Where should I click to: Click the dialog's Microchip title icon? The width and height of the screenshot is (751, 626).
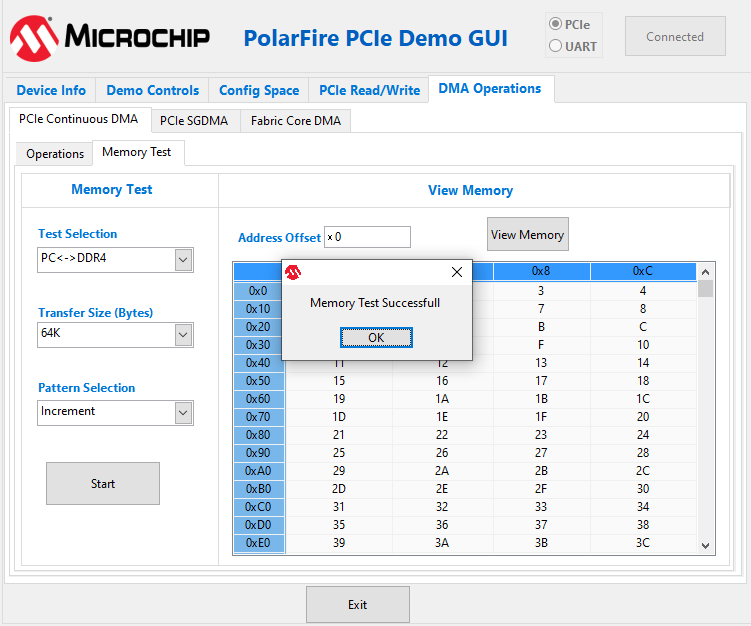click(293, 272)
